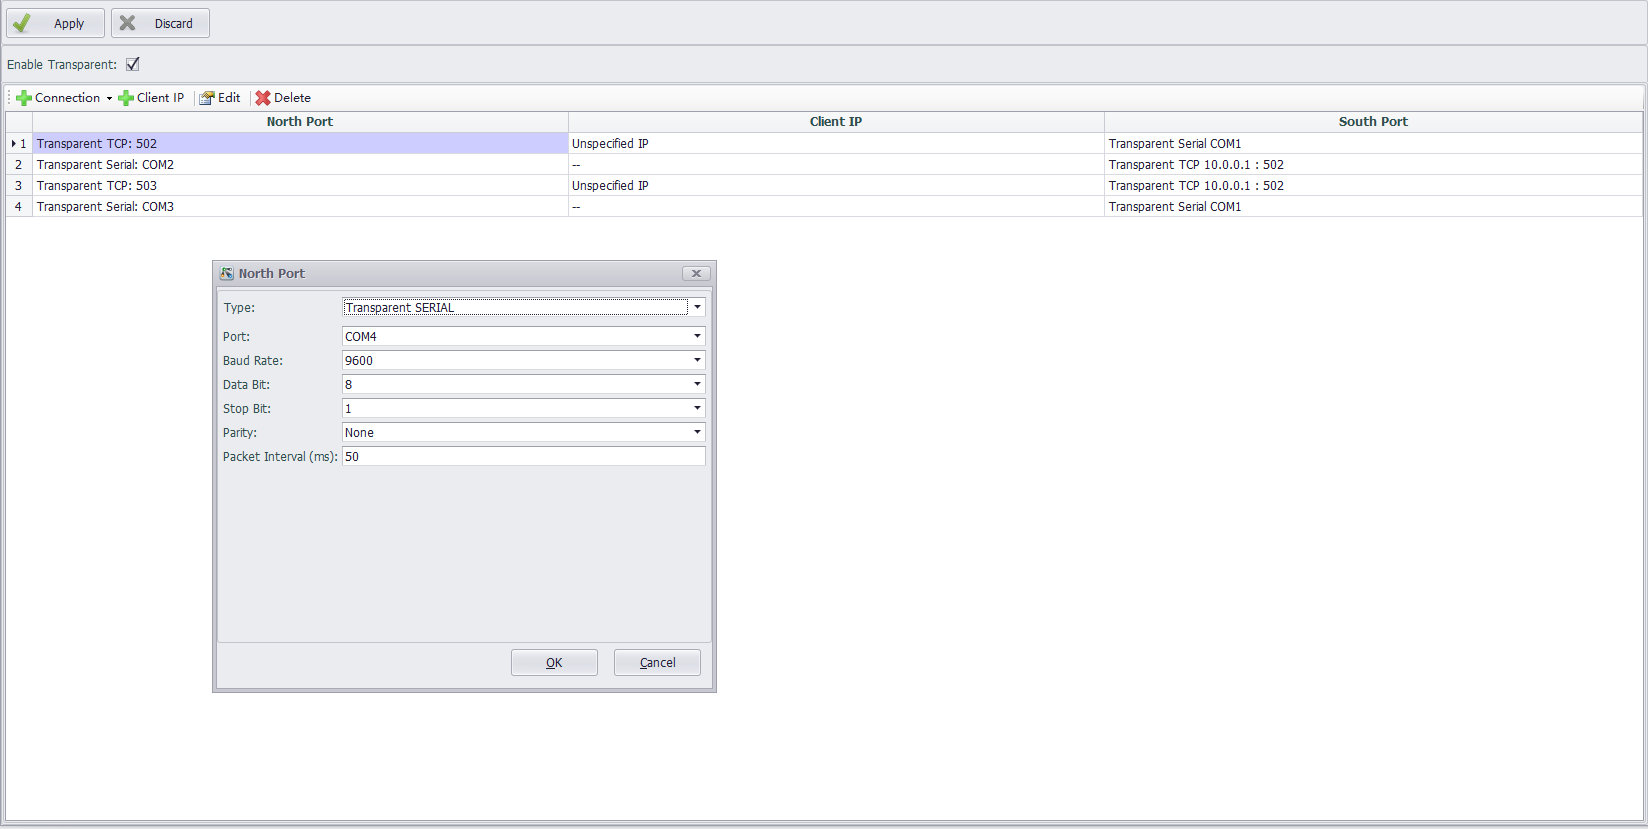Close the North Port dialog
The width and height of the screenshot is (1648, 829).
pyautogui.click(x=696, y=274)
